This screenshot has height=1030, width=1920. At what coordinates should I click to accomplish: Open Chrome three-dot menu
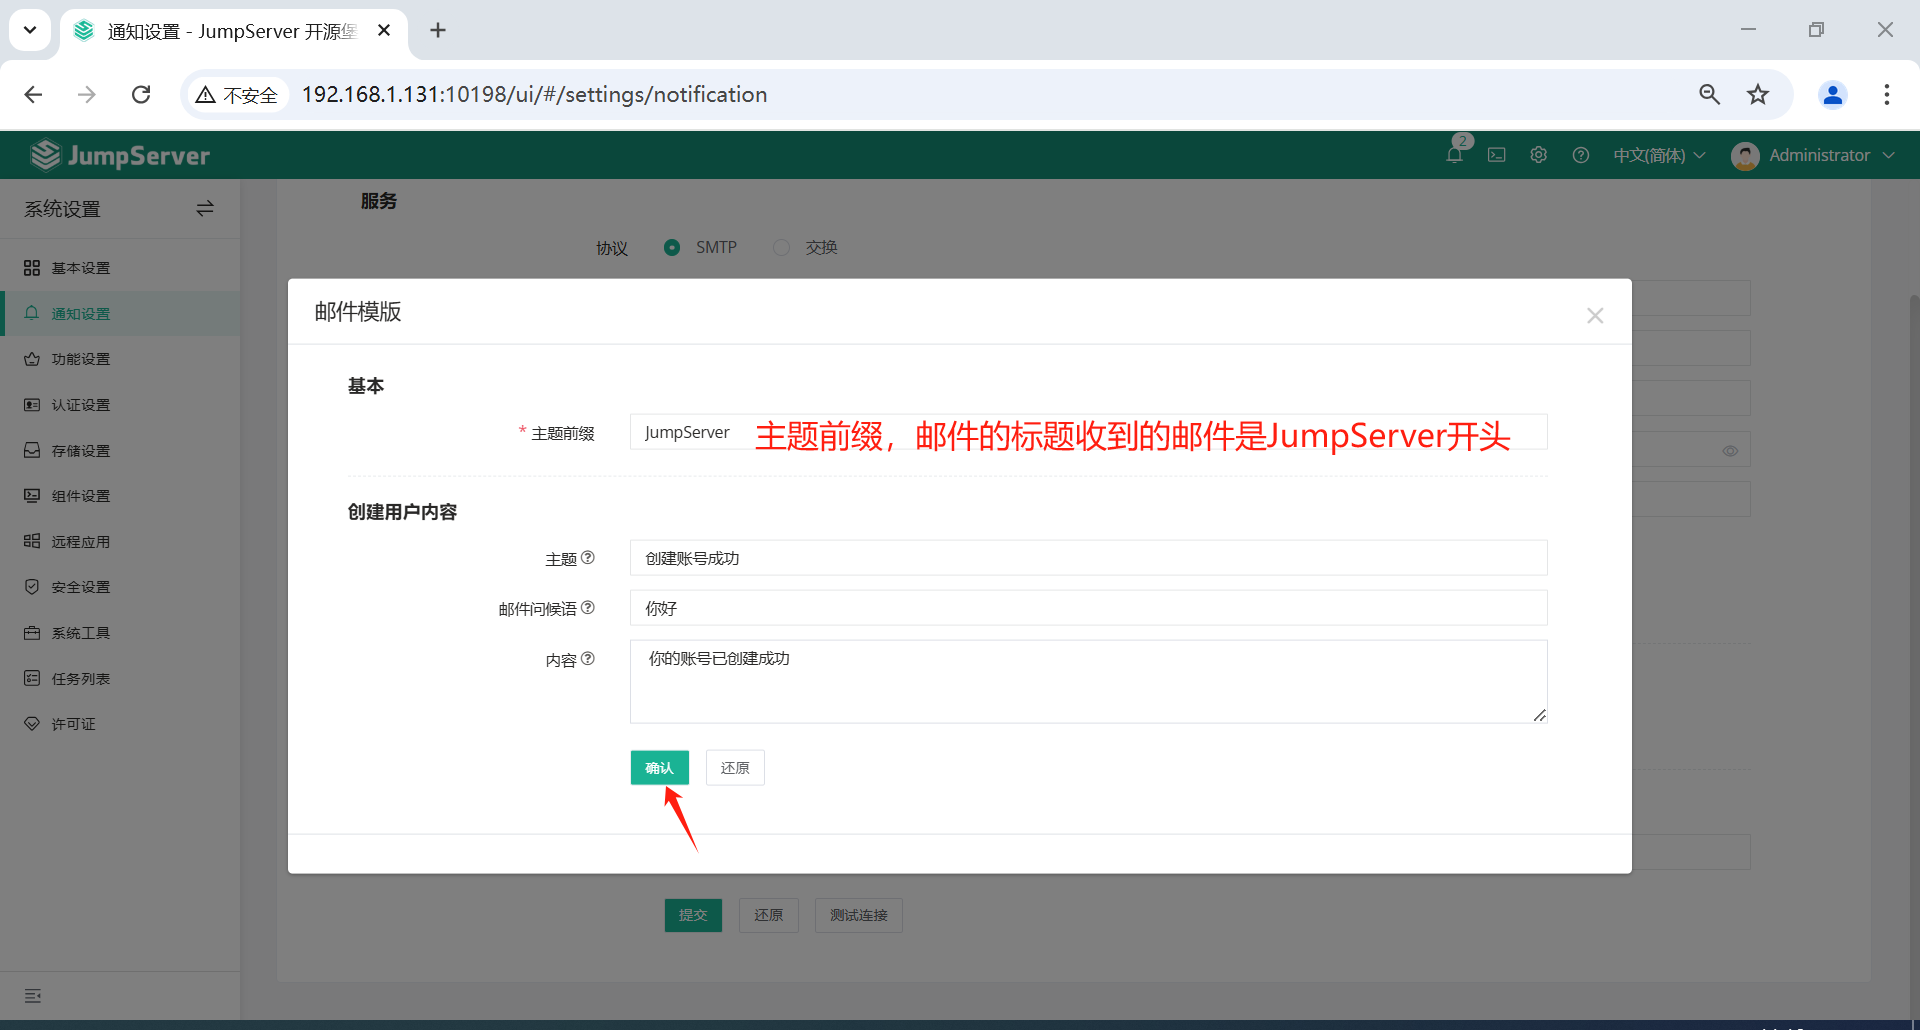(x=1887, y=94)
